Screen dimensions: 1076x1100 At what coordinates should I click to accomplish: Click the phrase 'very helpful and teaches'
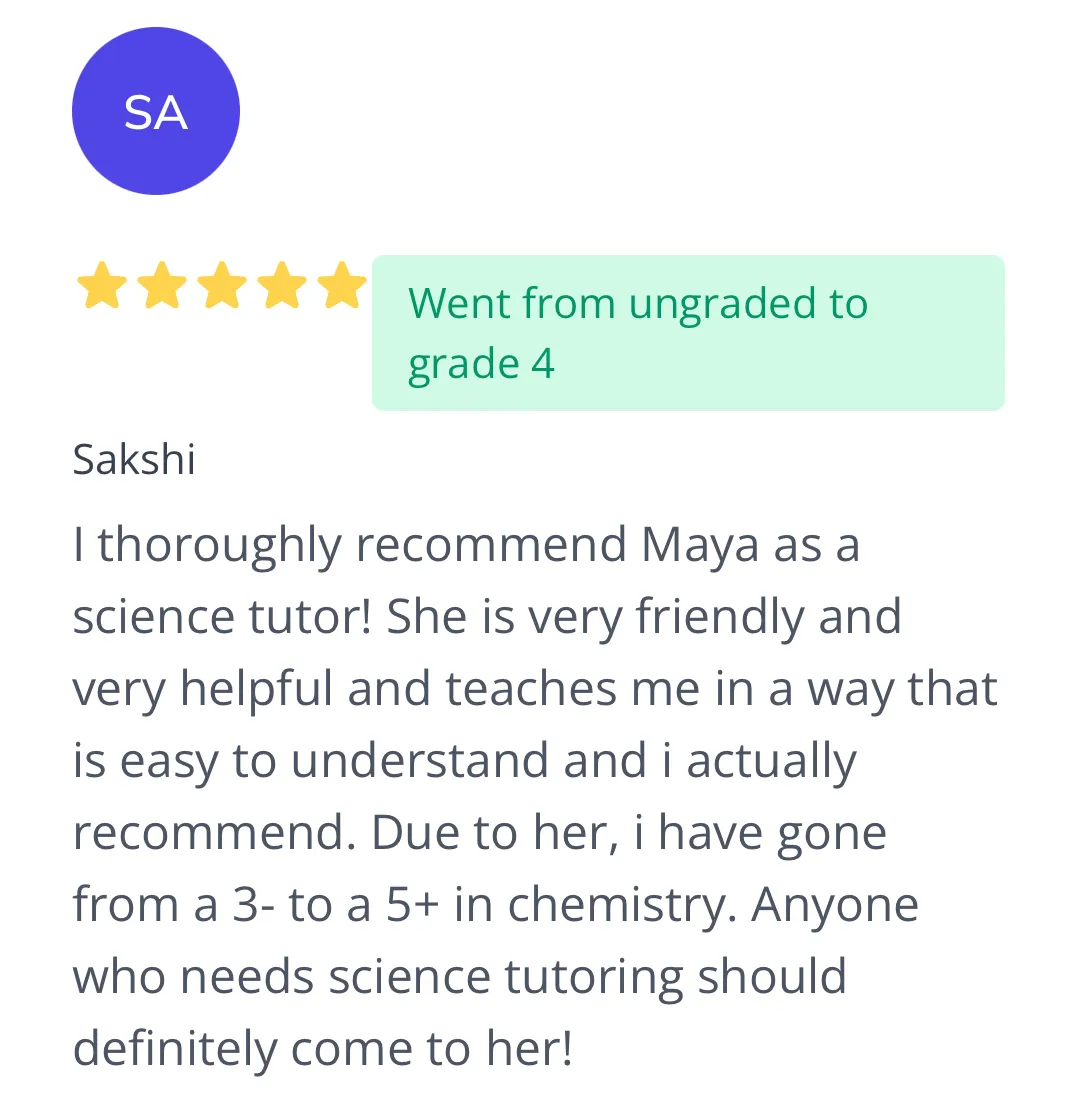(345, 690)
